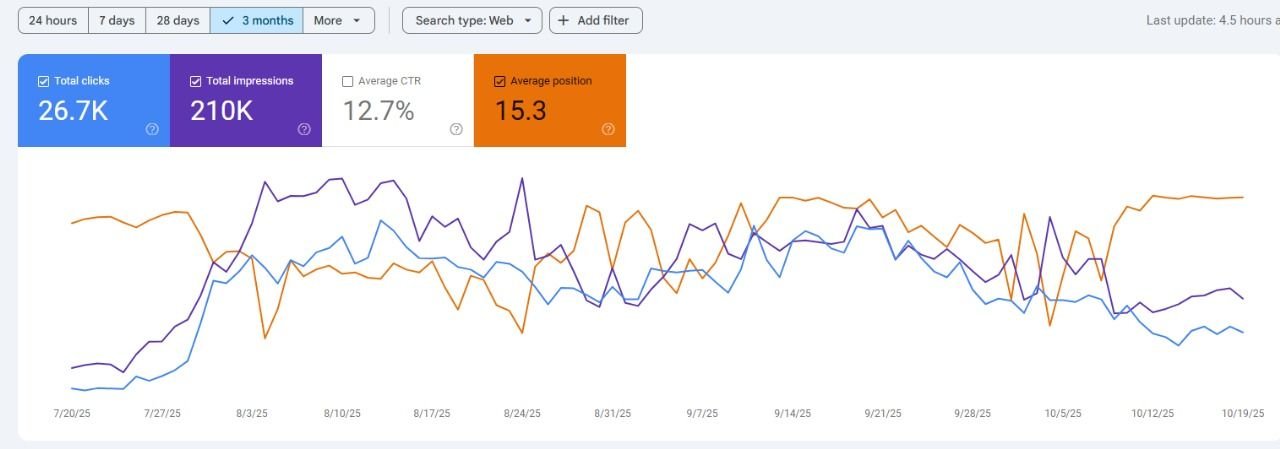Open the More date range dropdown
The width and height of the screenshot is (1280, 449).
pos(339,20)
